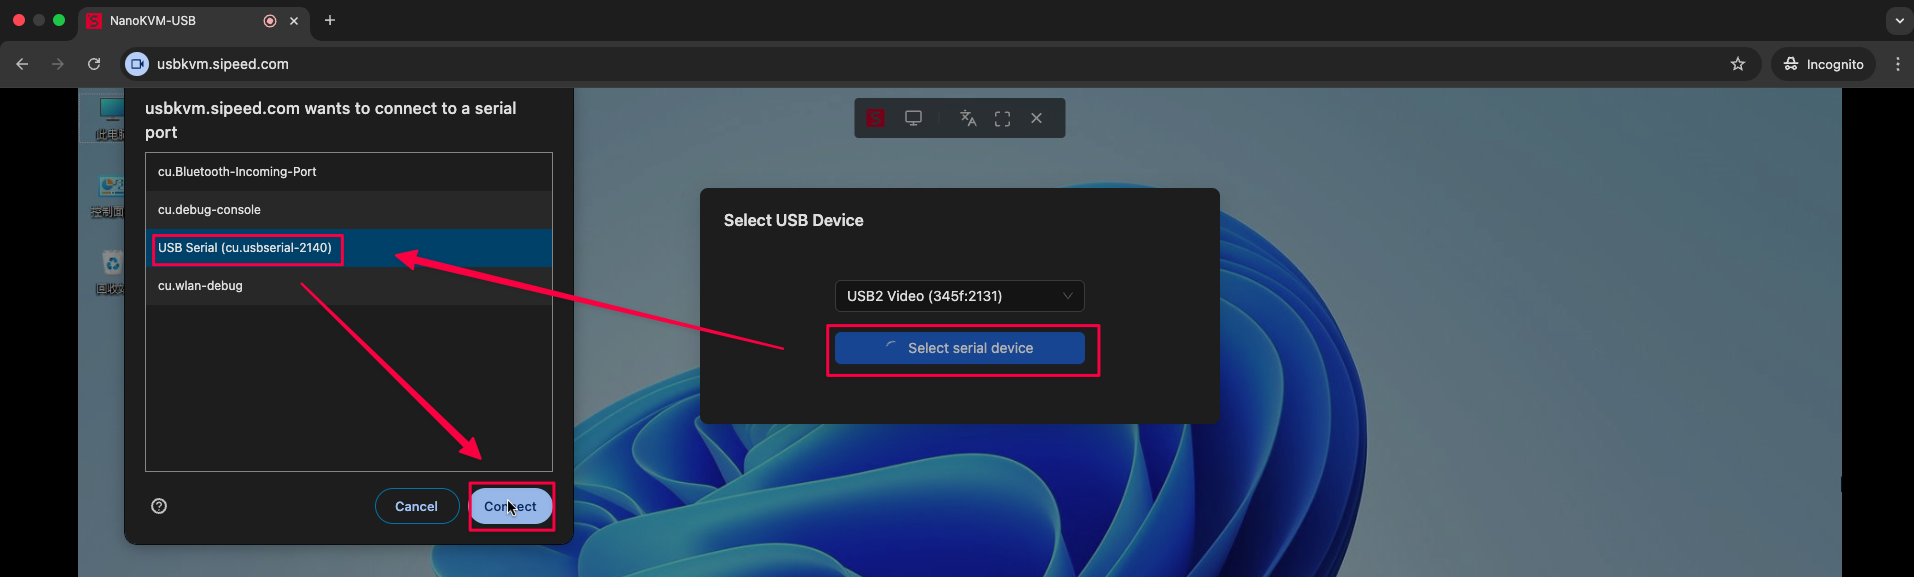Open the USB2 Video device dropdown
This screenshot has width=1914, height=577.
click(960, 296)
